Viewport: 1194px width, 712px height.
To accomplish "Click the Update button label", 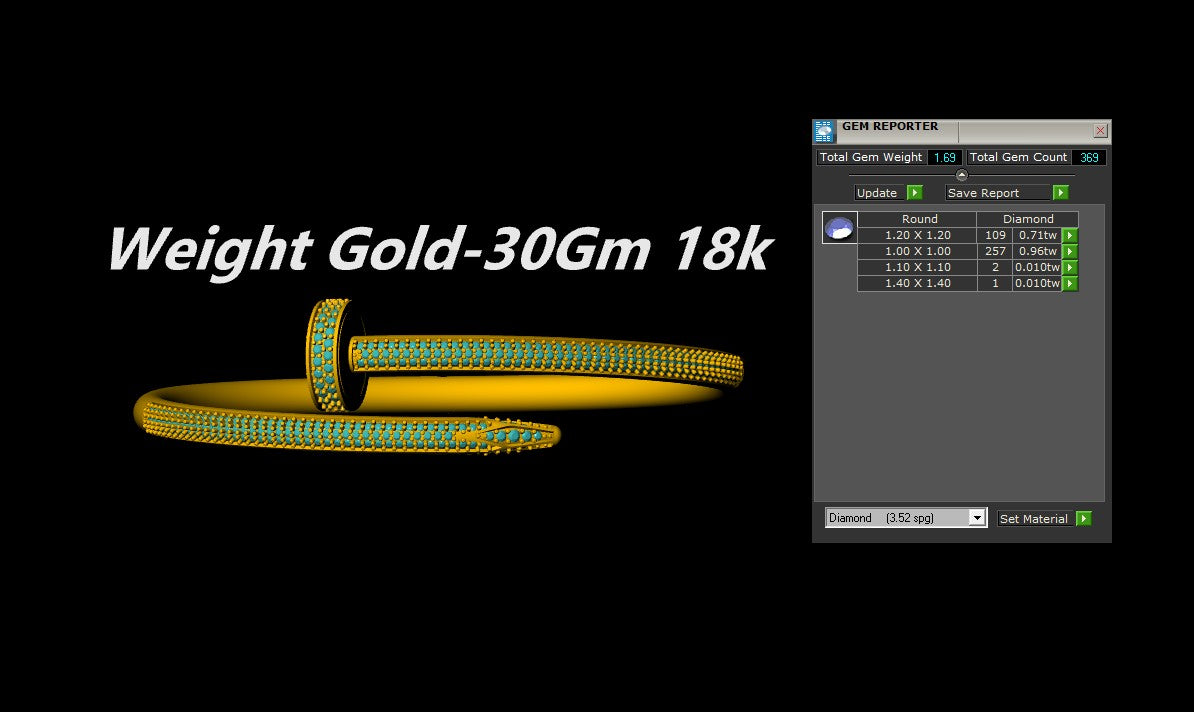I will [x=877, y=193].
